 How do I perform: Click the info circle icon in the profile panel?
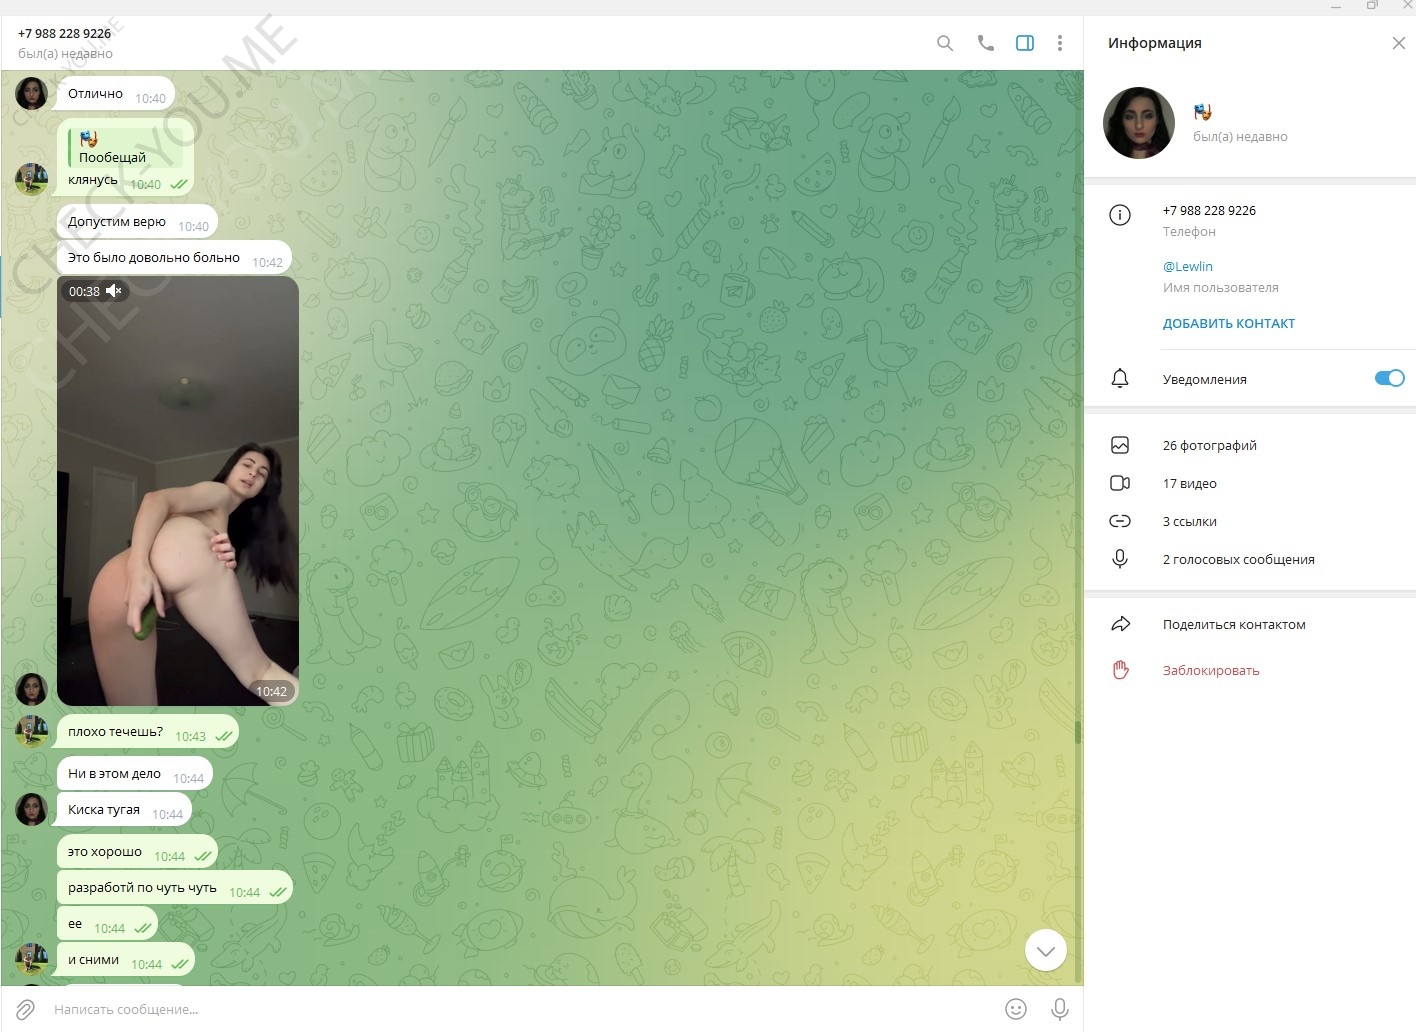point(1120,215)
